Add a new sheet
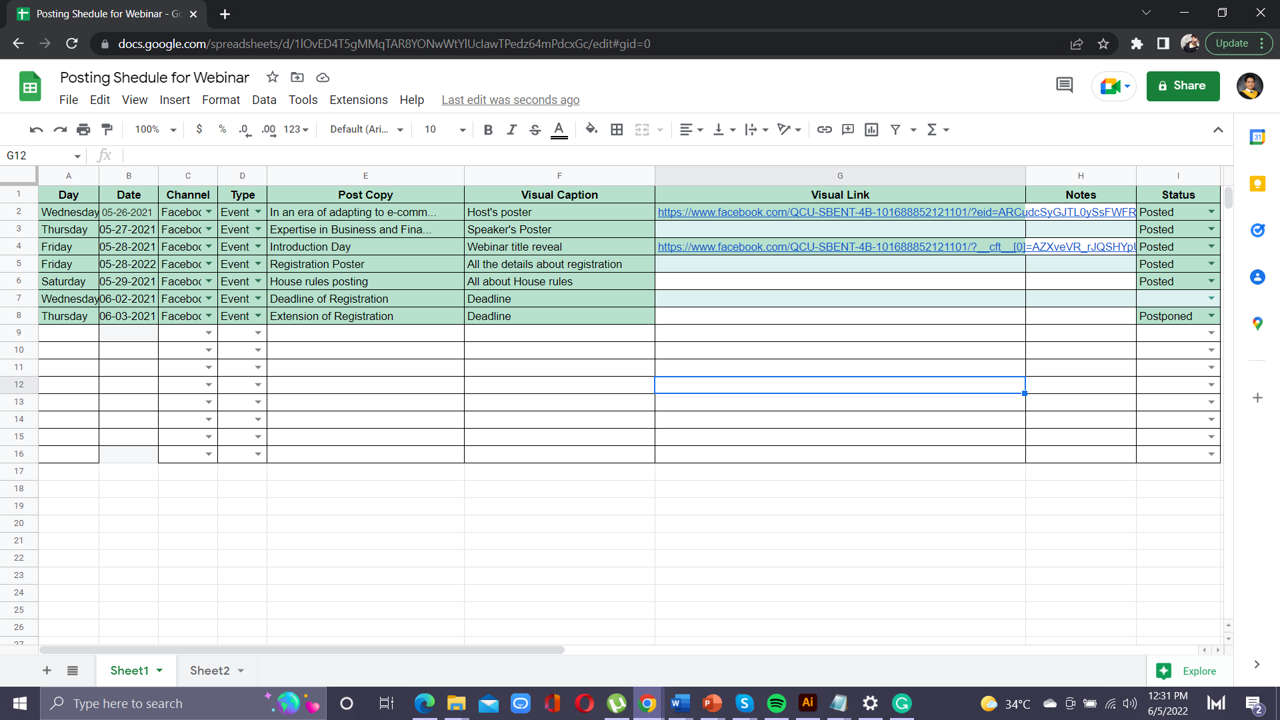The image size is (1280, 720). [x=47, y=670]
